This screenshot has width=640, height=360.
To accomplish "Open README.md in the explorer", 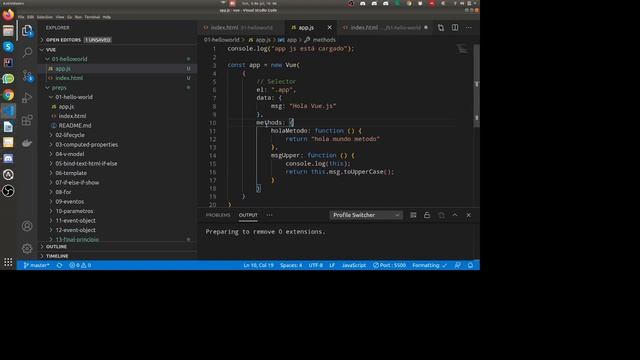I will (x=75, y=126).
